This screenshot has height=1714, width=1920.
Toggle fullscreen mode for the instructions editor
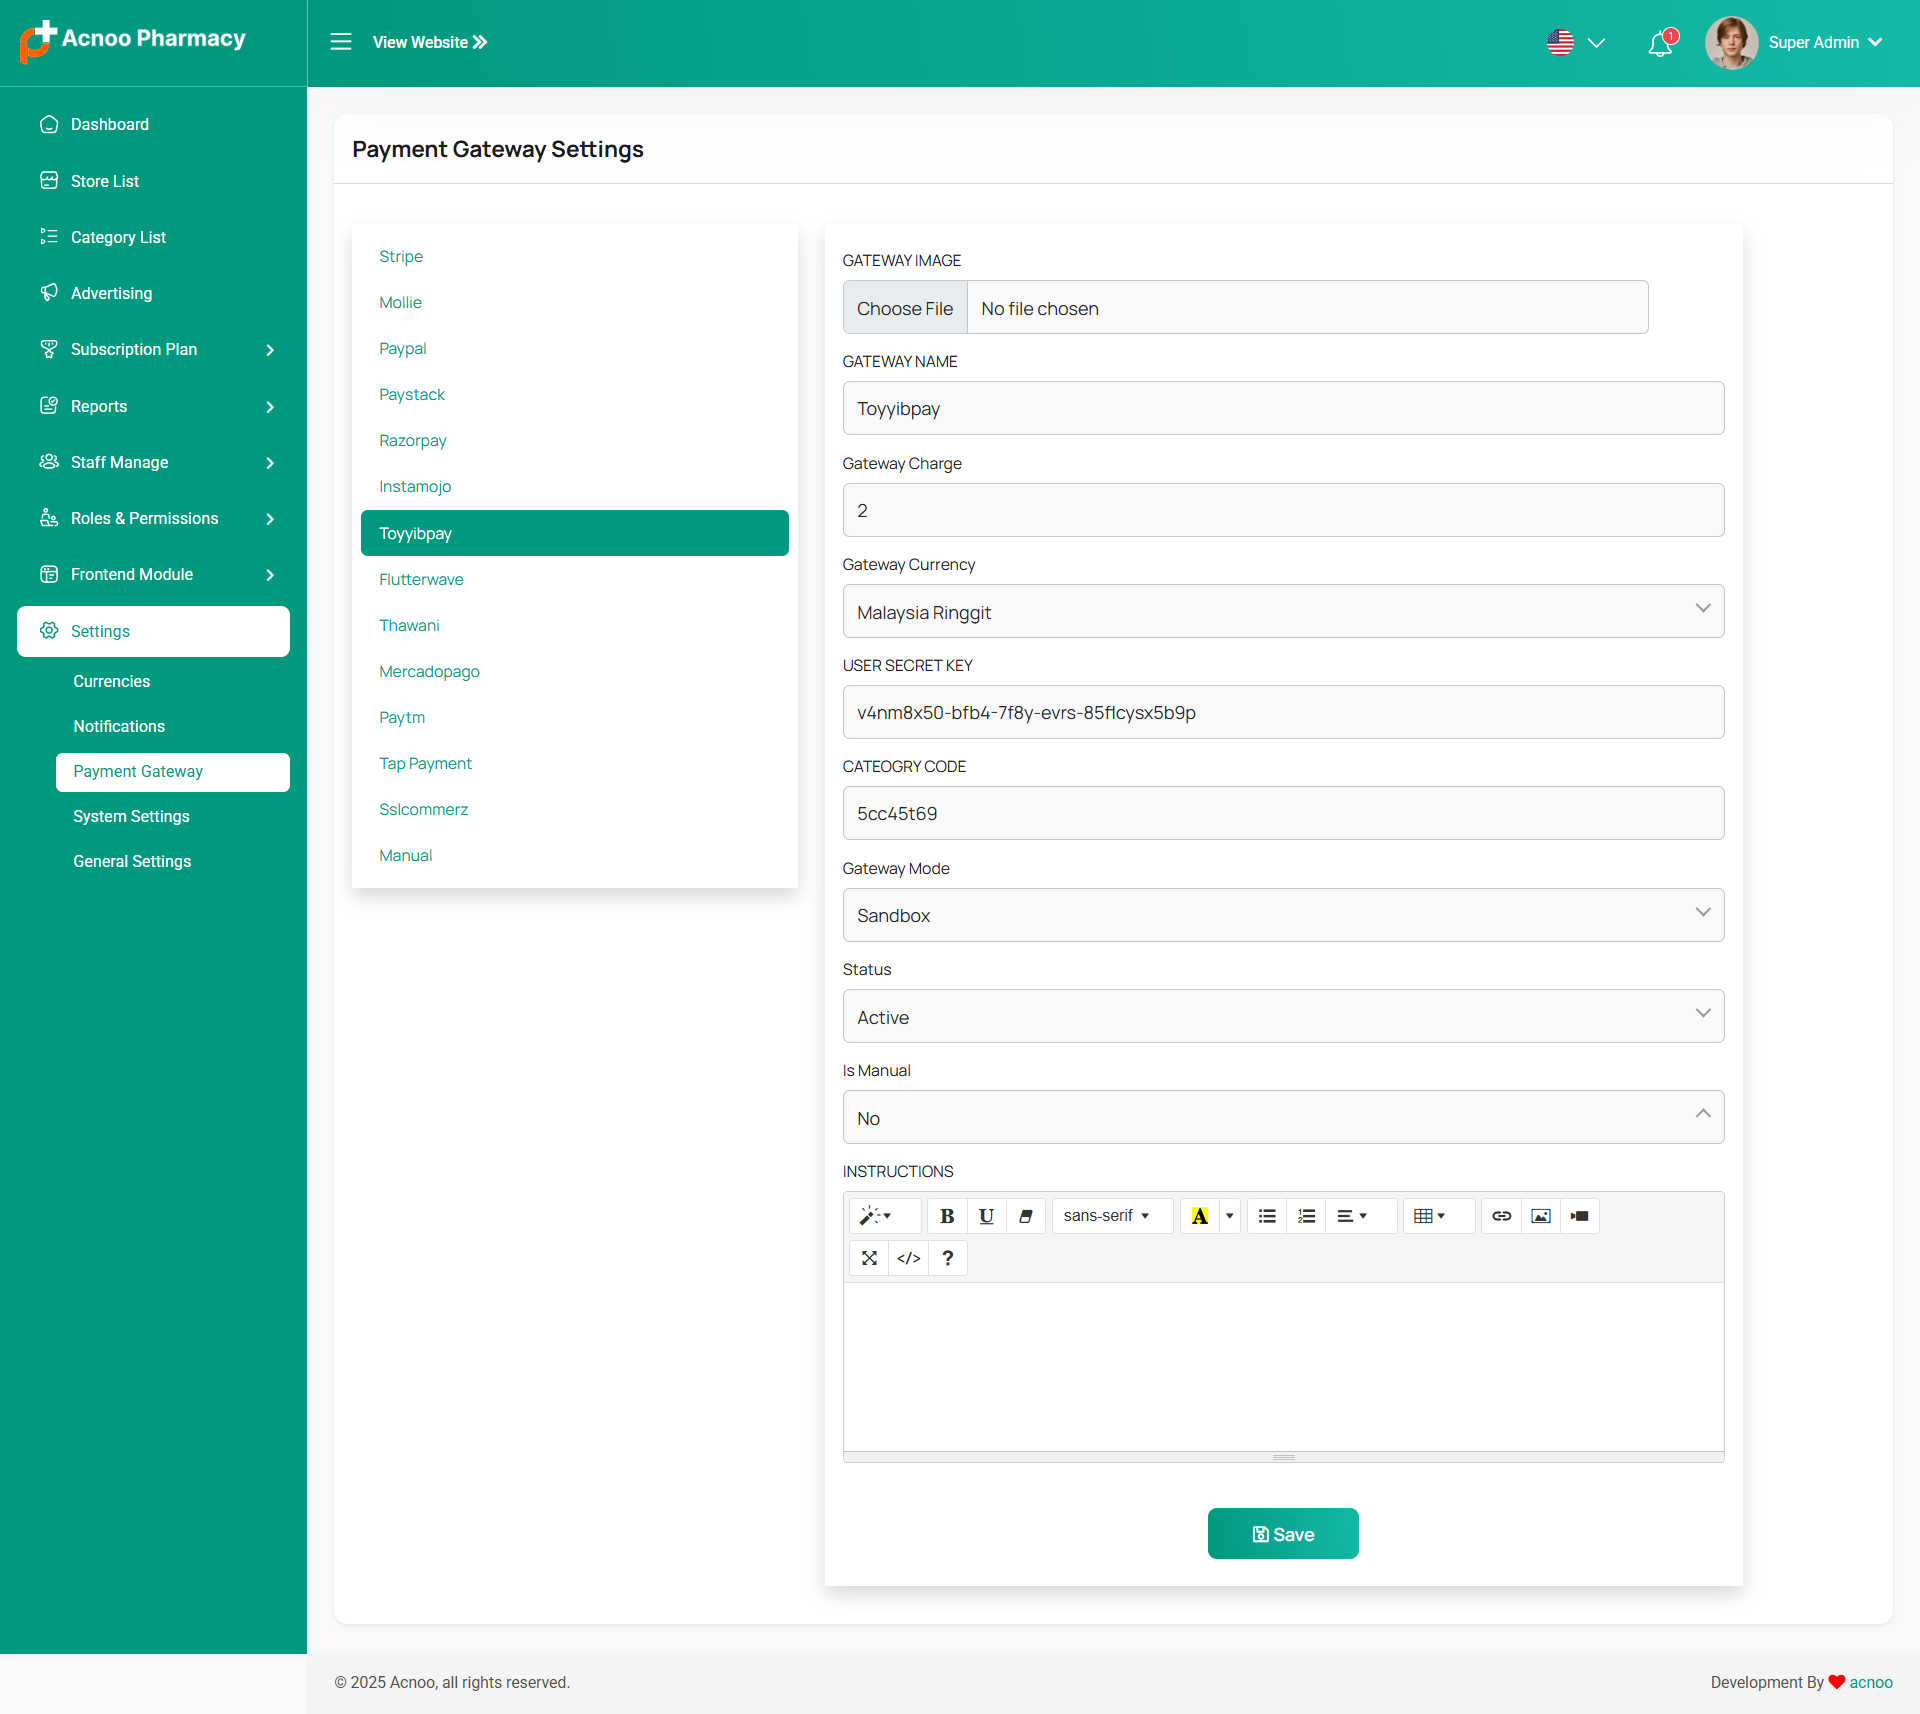(869, 1258)
